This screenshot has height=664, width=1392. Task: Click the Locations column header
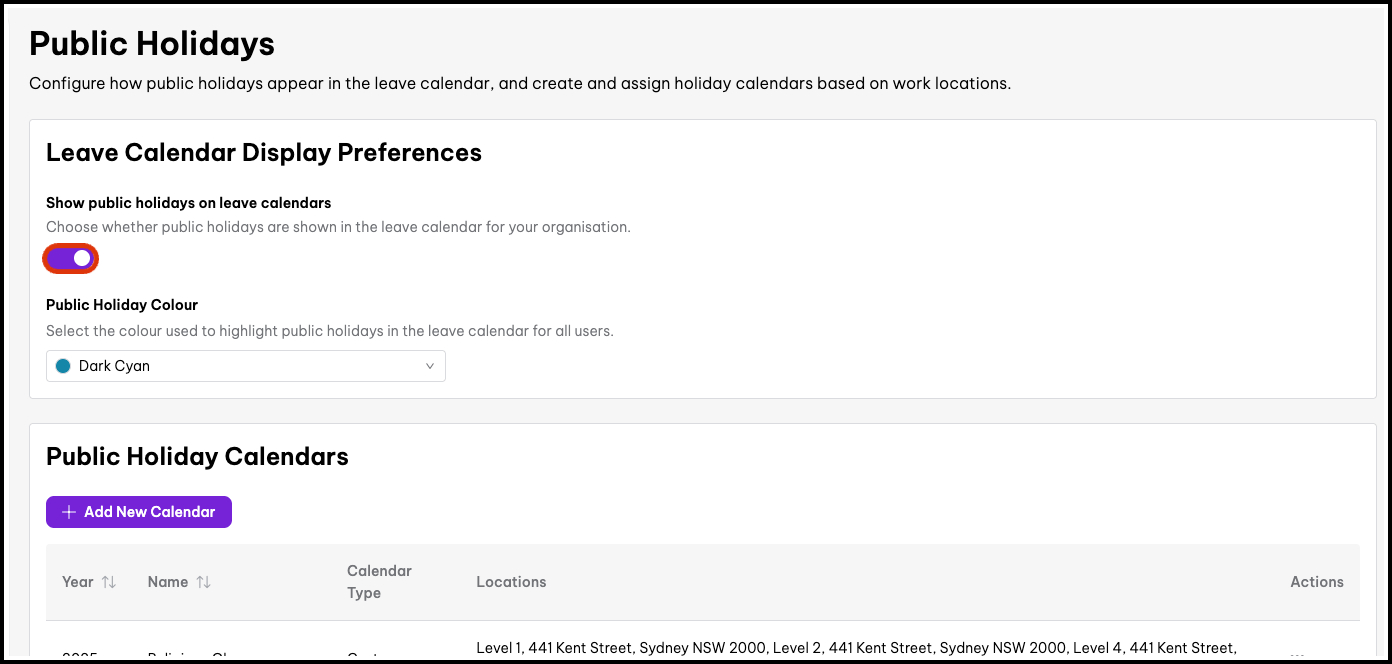point(511,582)
